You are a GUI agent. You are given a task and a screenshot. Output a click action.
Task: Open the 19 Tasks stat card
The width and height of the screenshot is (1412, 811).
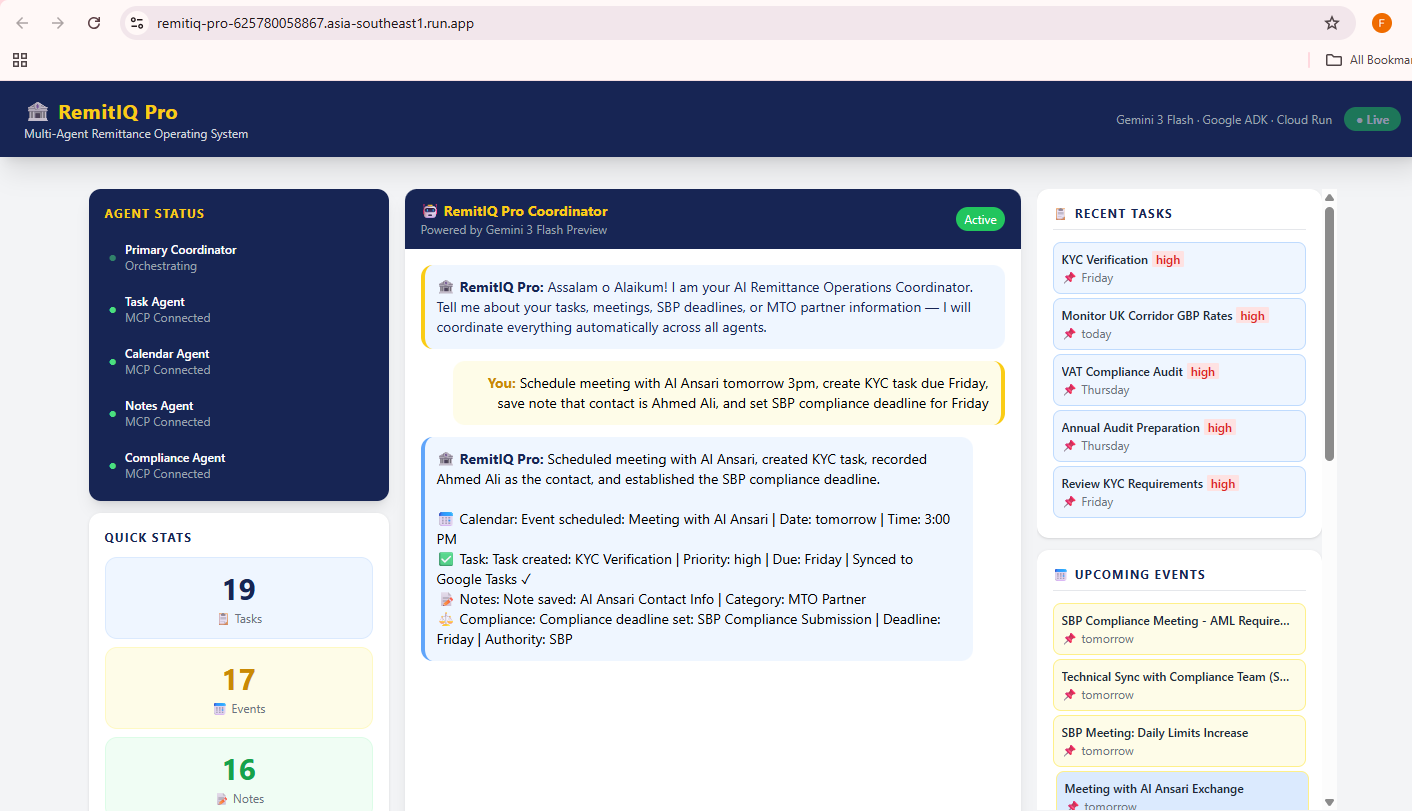click(x=239, y=598)
